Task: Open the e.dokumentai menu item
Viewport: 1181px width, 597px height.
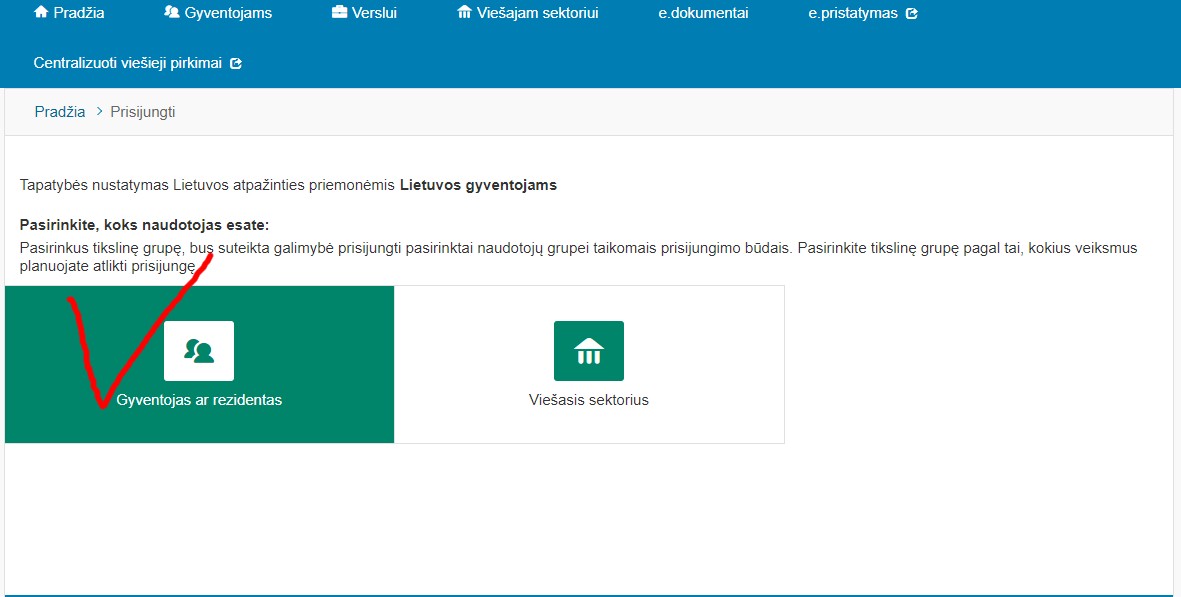Action: click(x=703, y=13)
